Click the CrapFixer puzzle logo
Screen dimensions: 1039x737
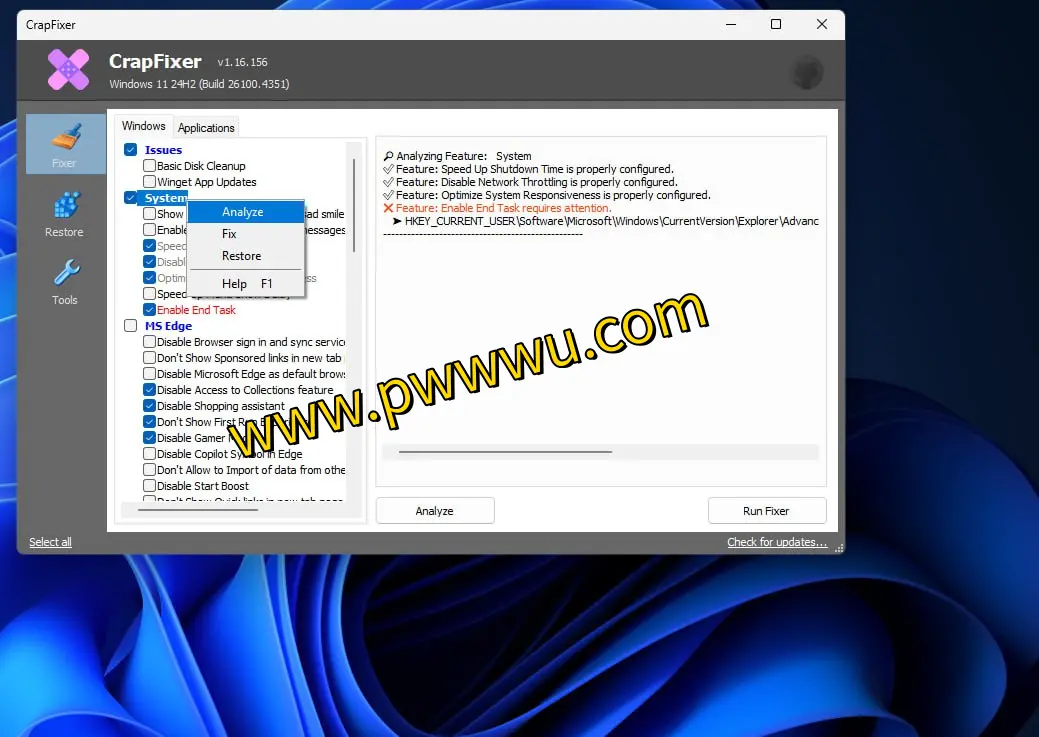(67, 69)
